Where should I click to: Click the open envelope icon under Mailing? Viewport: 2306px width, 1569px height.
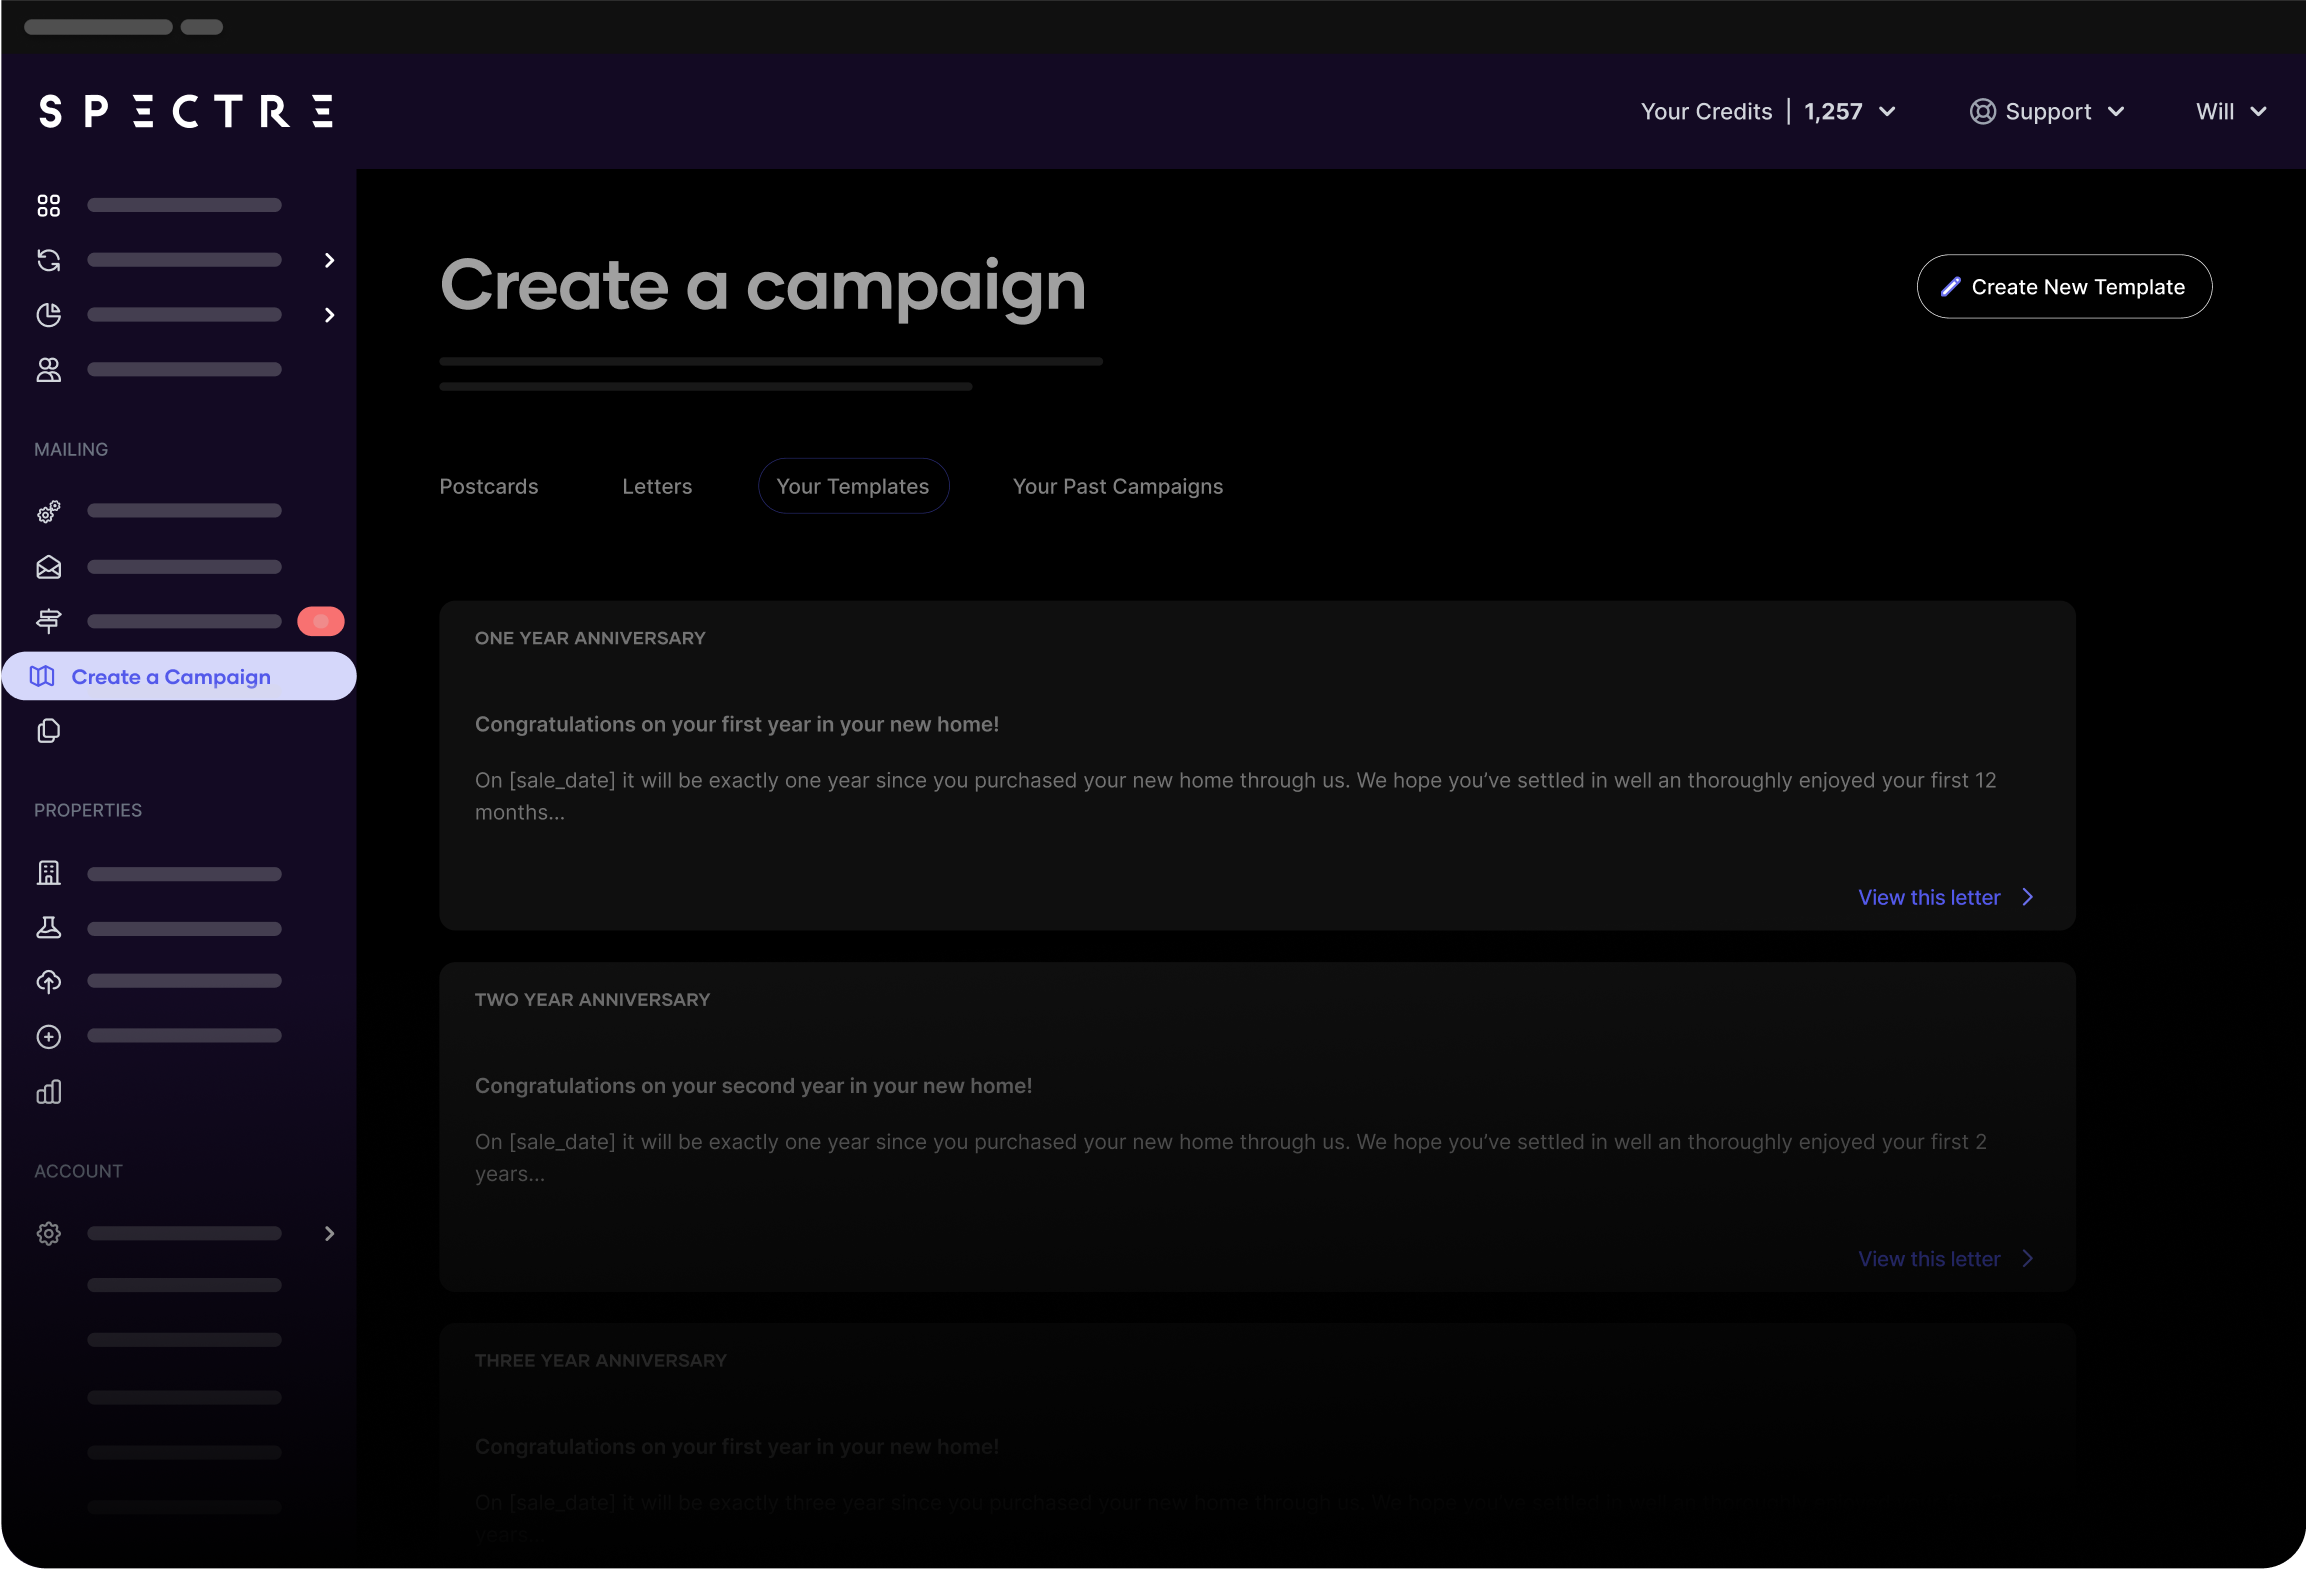pyautogui.click(x=48, y=567)
